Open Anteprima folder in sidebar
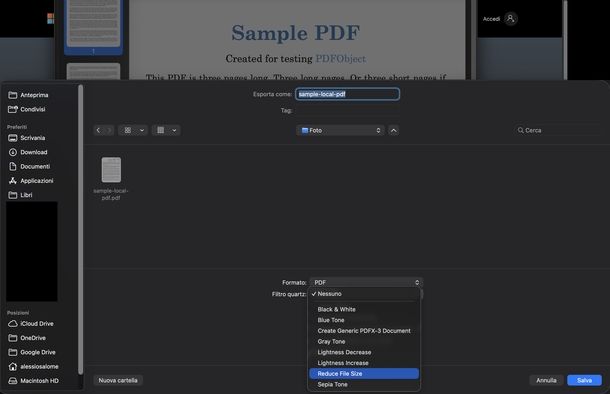The image size is (610, 394). (28, 95)
